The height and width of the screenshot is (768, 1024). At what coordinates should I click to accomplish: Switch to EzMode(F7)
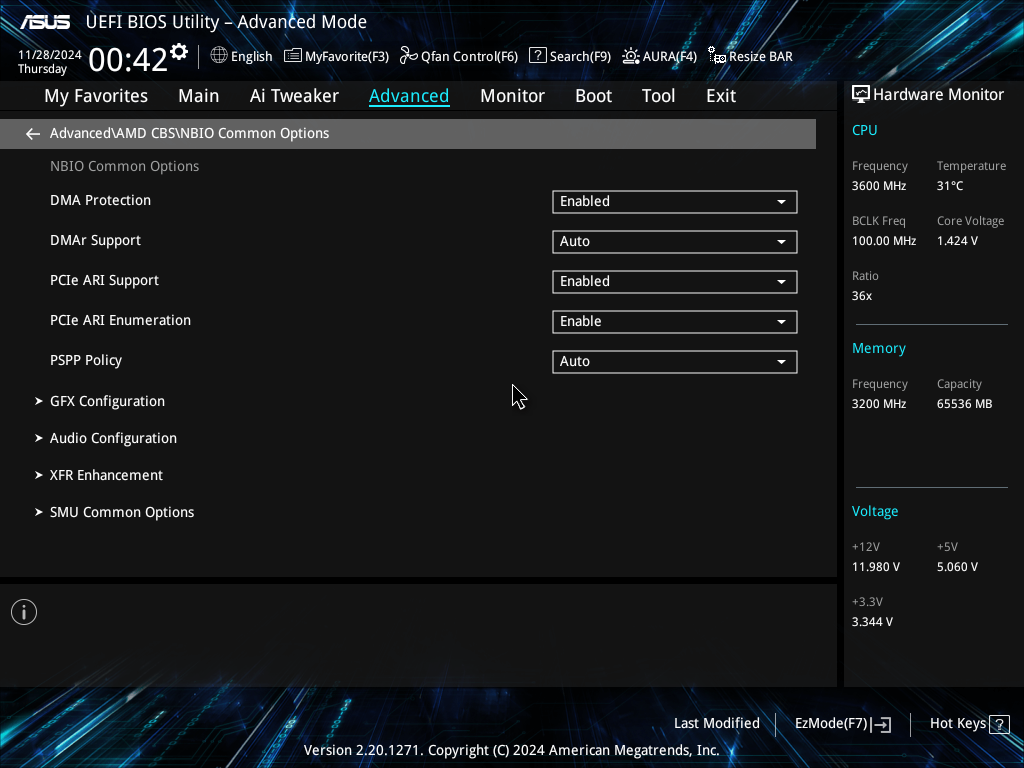click(842, 724)
